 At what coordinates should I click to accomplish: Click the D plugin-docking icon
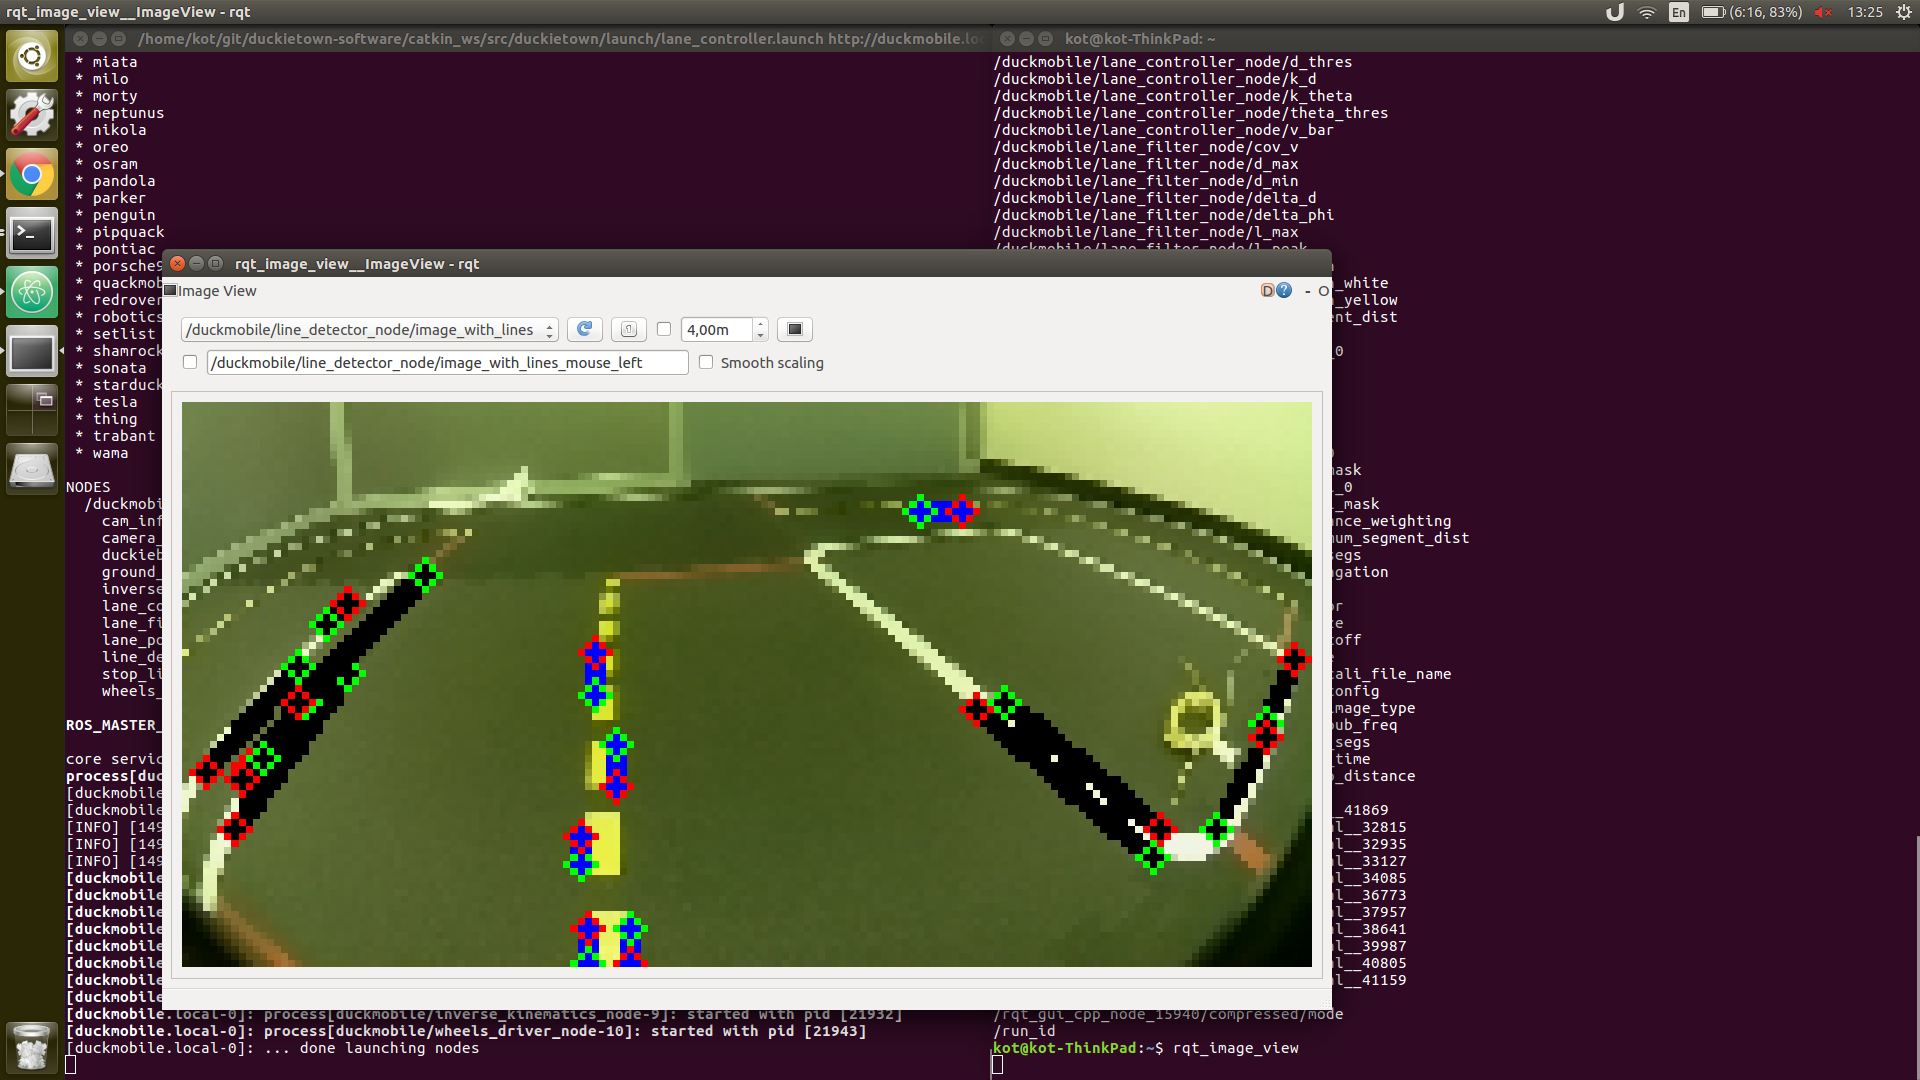(x=1267, y=291)
